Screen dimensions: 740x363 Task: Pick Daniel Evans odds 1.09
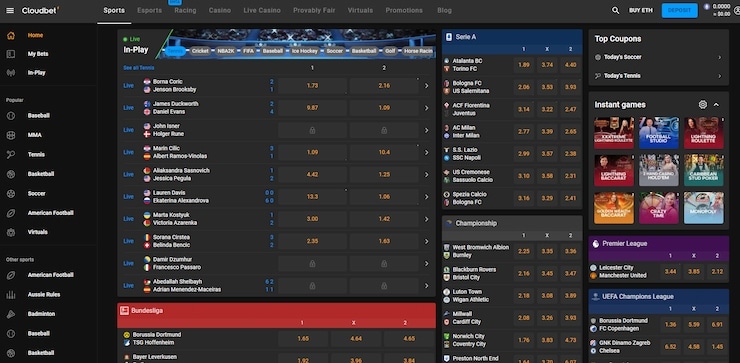point(384,108)
